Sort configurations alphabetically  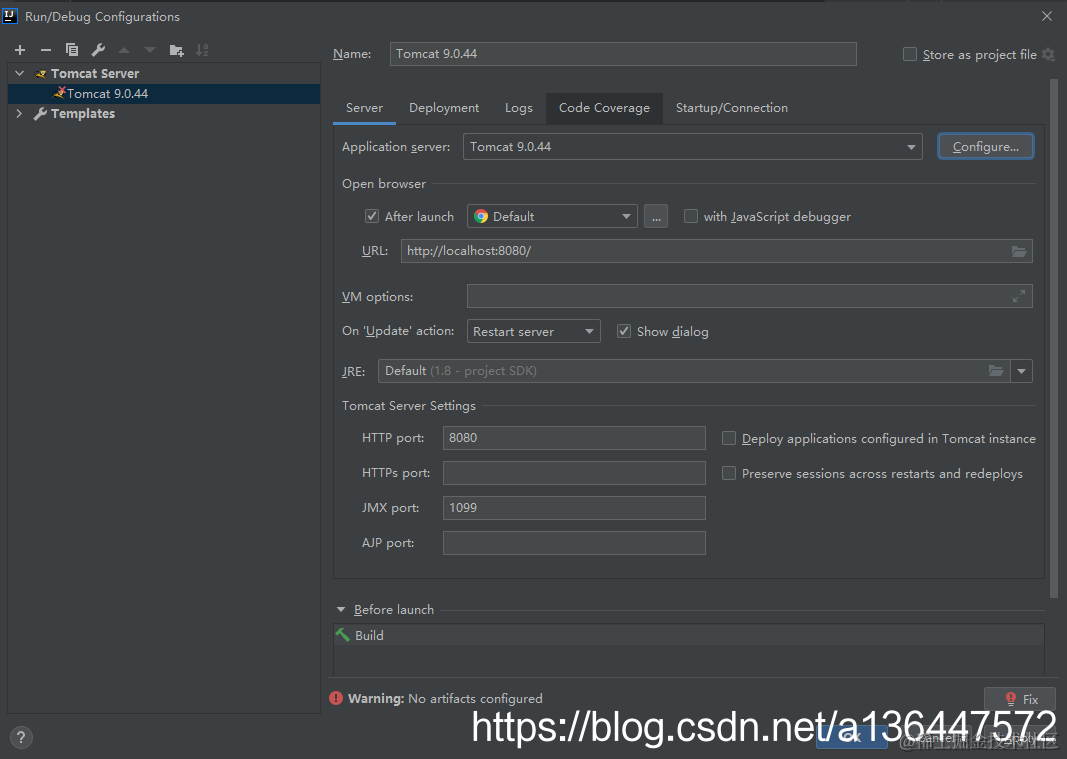pyautogui.click(x=202, y=50)
